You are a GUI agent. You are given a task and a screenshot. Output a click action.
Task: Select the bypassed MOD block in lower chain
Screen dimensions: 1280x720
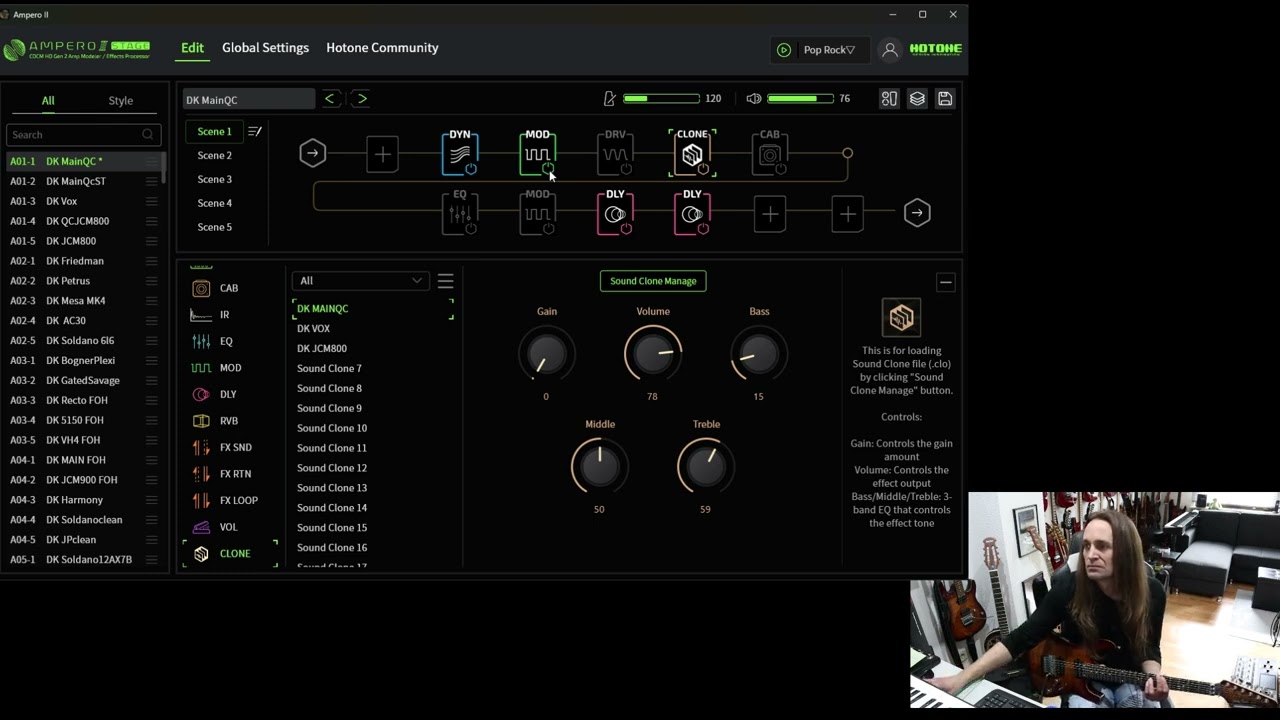pos(537,214)
